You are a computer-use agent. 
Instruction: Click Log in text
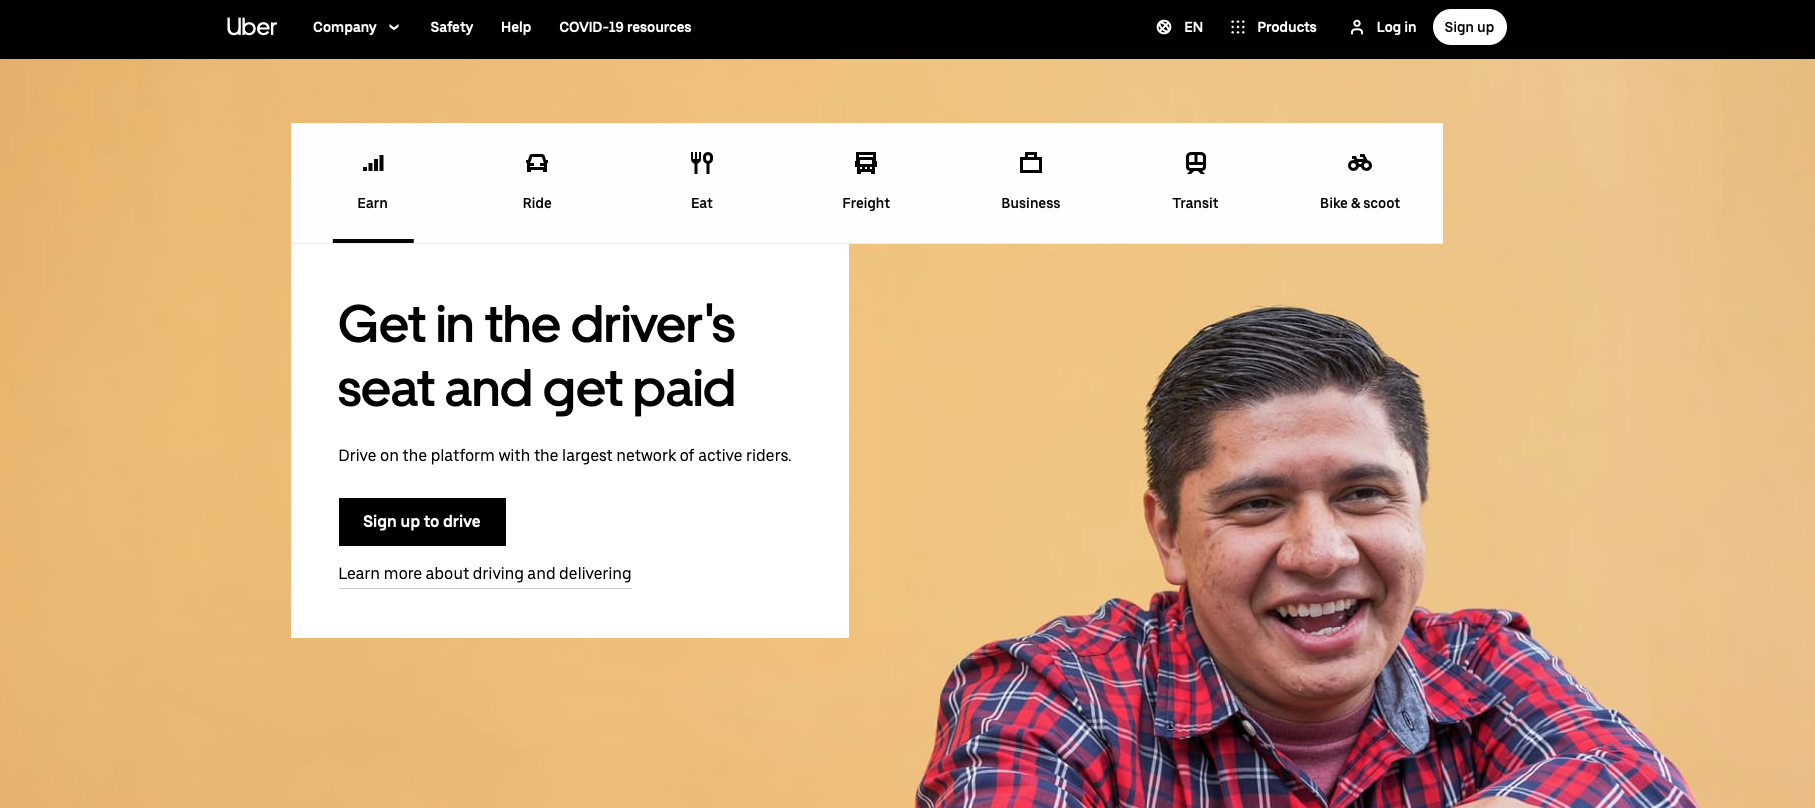point(1396,27)
